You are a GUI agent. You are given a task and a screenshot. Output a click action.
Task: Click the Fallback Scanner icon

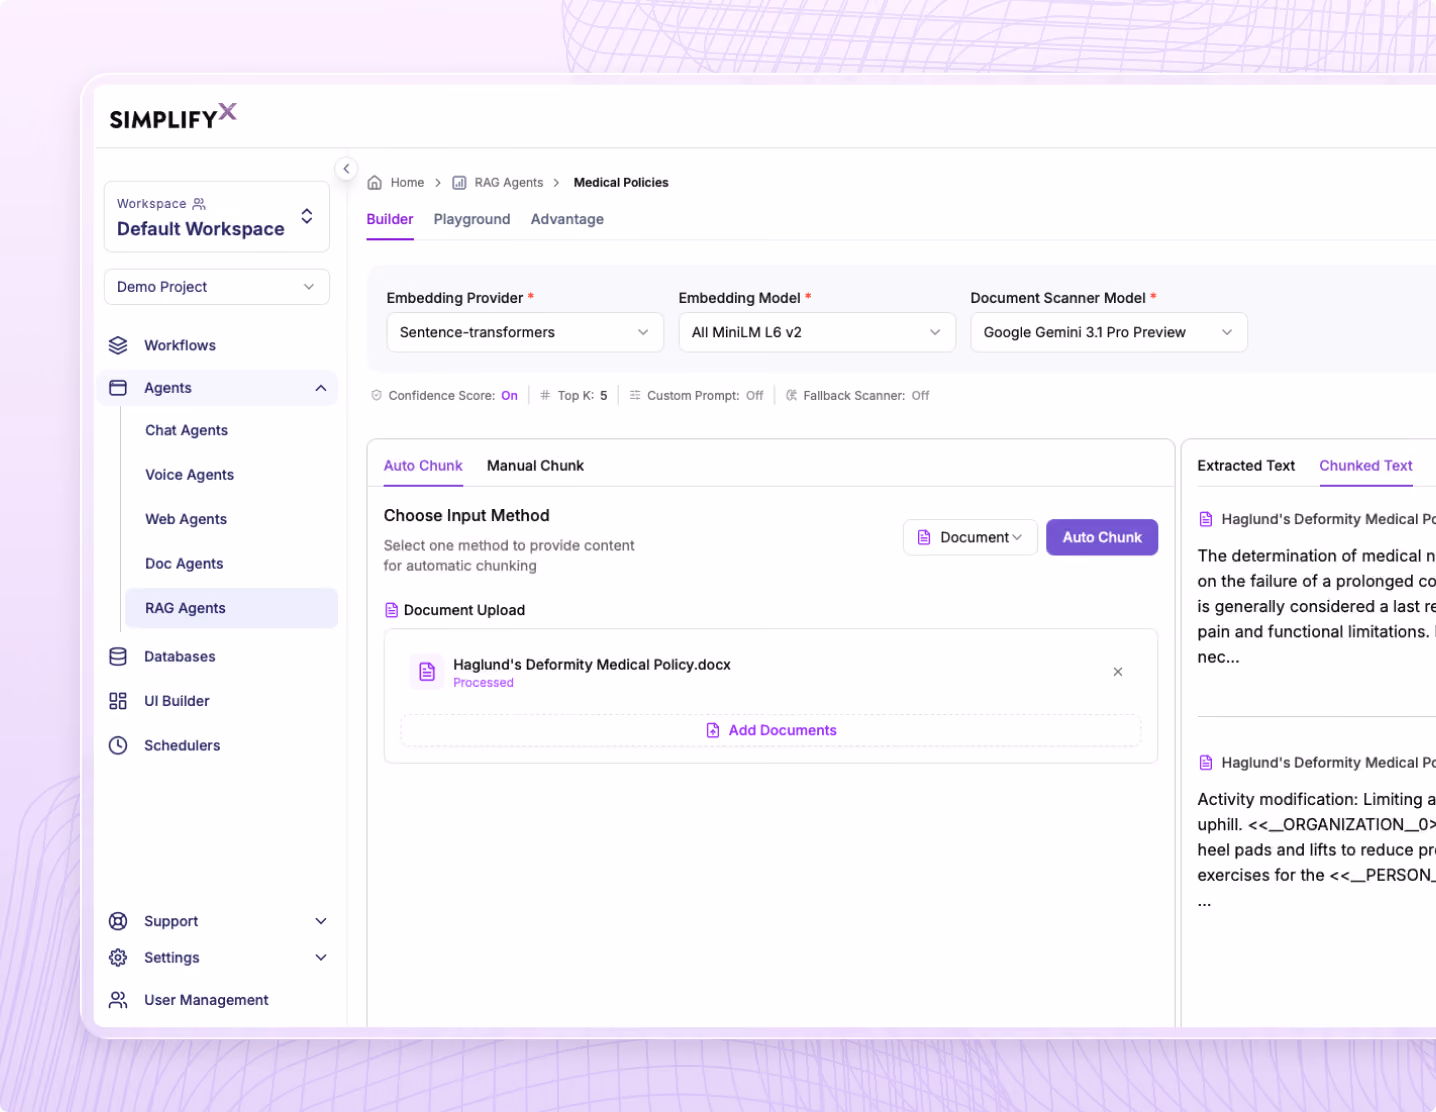[x=791, y=396]
